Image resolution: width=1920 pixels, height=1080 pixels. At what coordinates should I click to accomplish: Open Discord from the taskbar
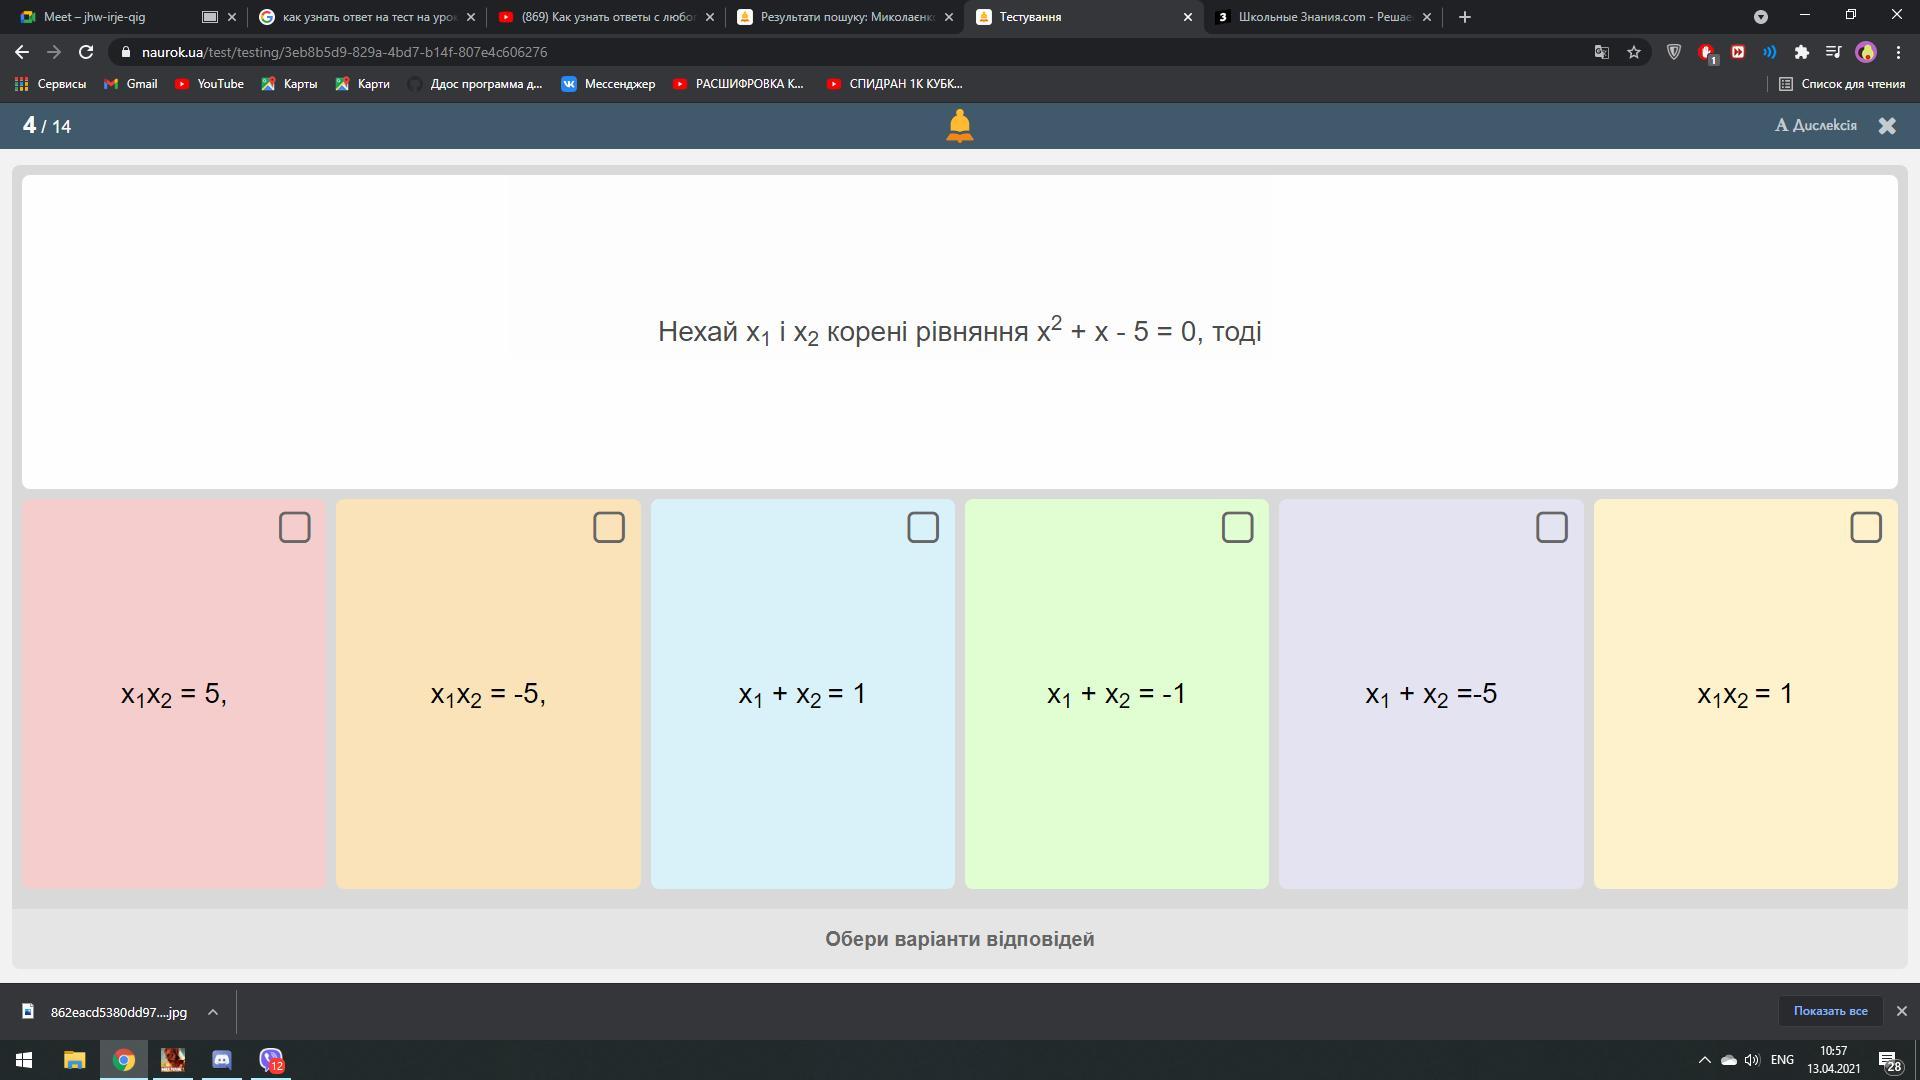click(222, 1059)
